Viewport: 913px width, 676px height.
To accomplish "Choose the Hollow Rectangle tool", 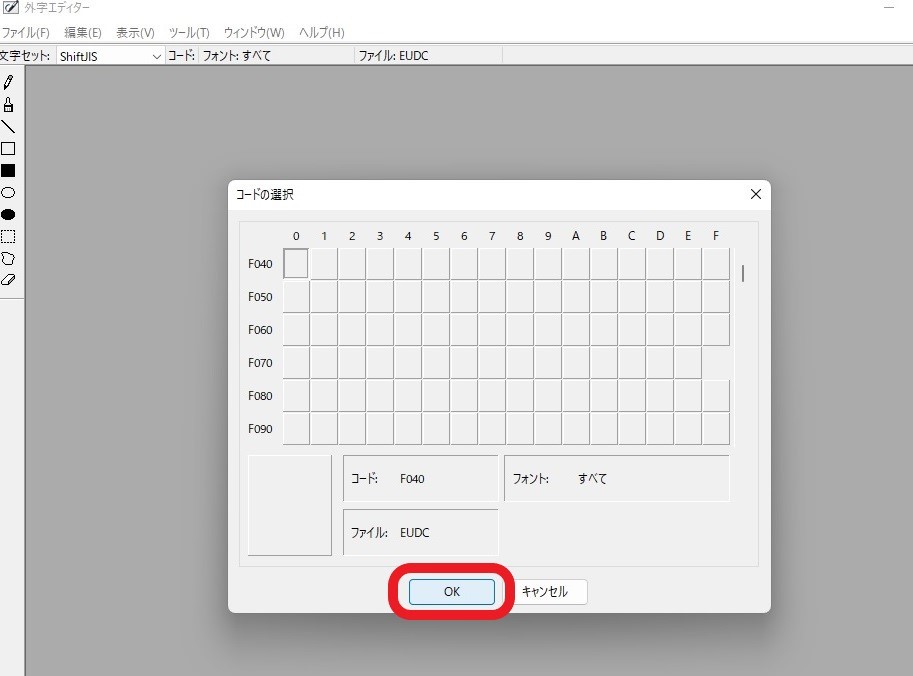I will coord(8,149).
